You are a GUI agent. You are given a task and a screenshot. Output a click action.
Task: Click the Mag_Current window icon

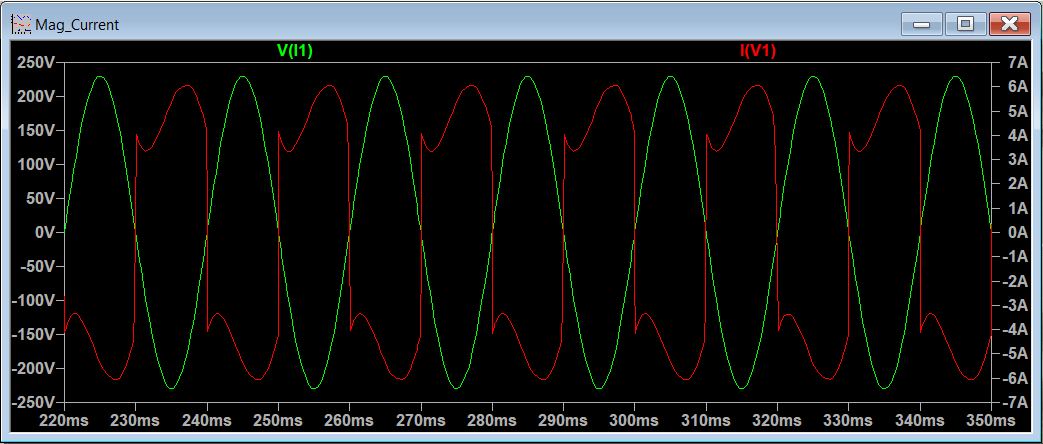coord(22,25)
